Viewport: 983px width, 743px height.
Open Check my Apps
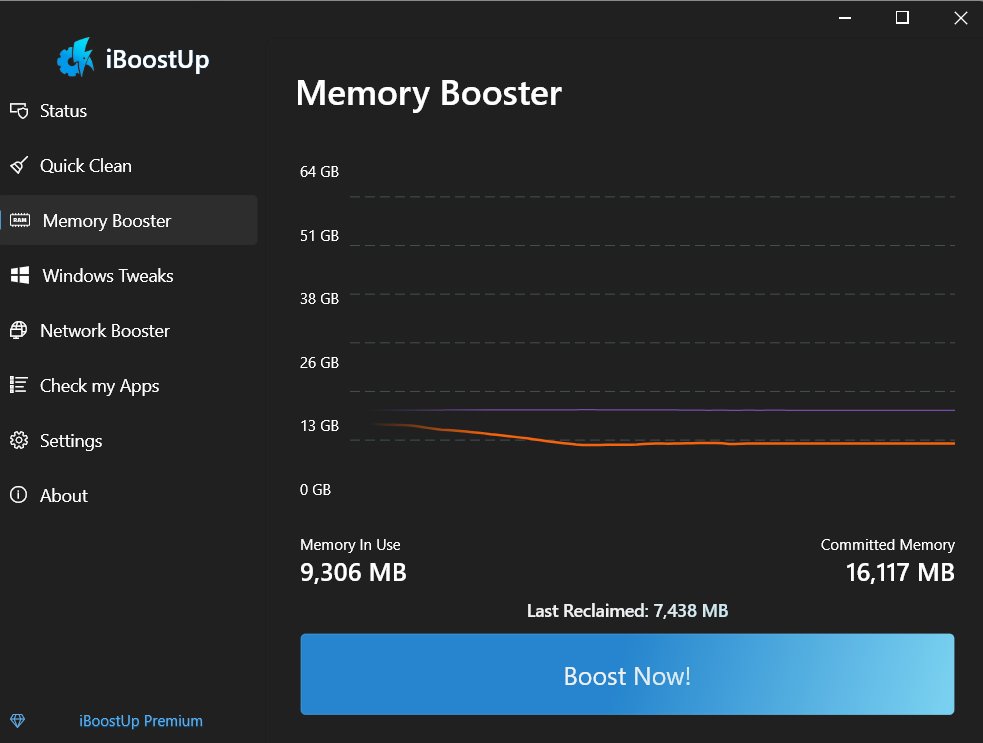point(129,386)
